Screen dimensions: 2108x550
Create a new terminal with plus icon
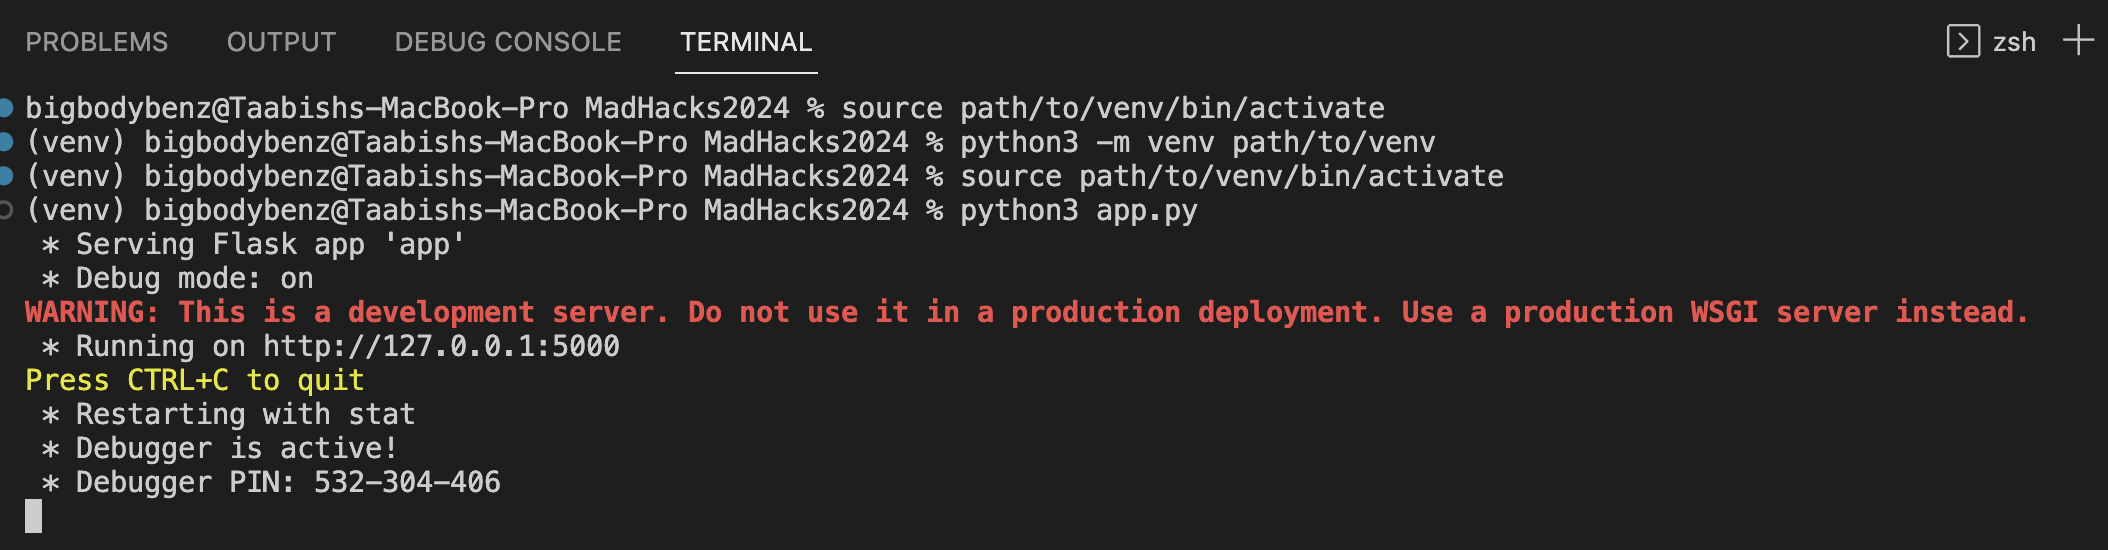2078,41
